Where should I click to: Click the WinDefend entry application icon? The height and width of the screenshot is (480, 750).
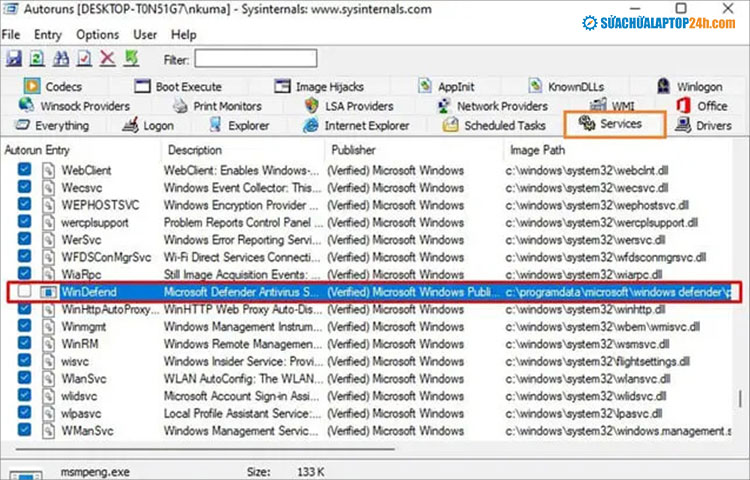coord(48,292)
